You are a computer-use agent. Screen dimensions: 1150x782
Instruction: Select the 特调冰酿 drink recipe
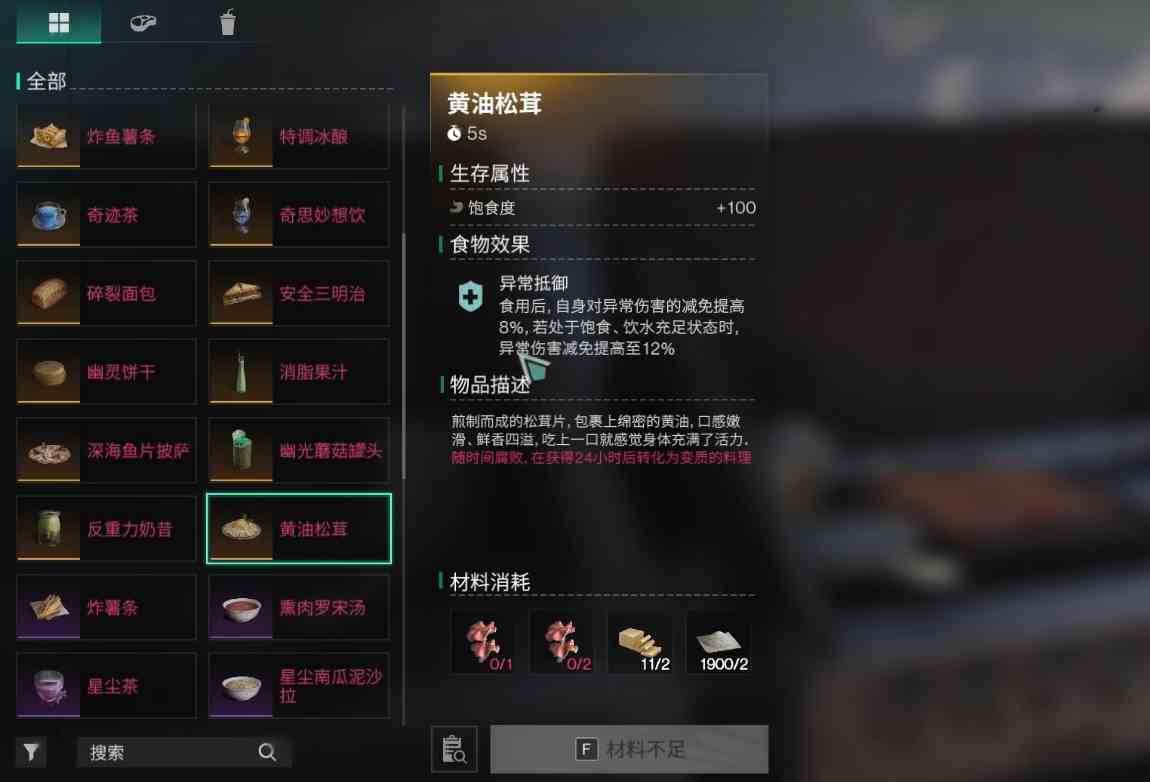click(299, 136)
